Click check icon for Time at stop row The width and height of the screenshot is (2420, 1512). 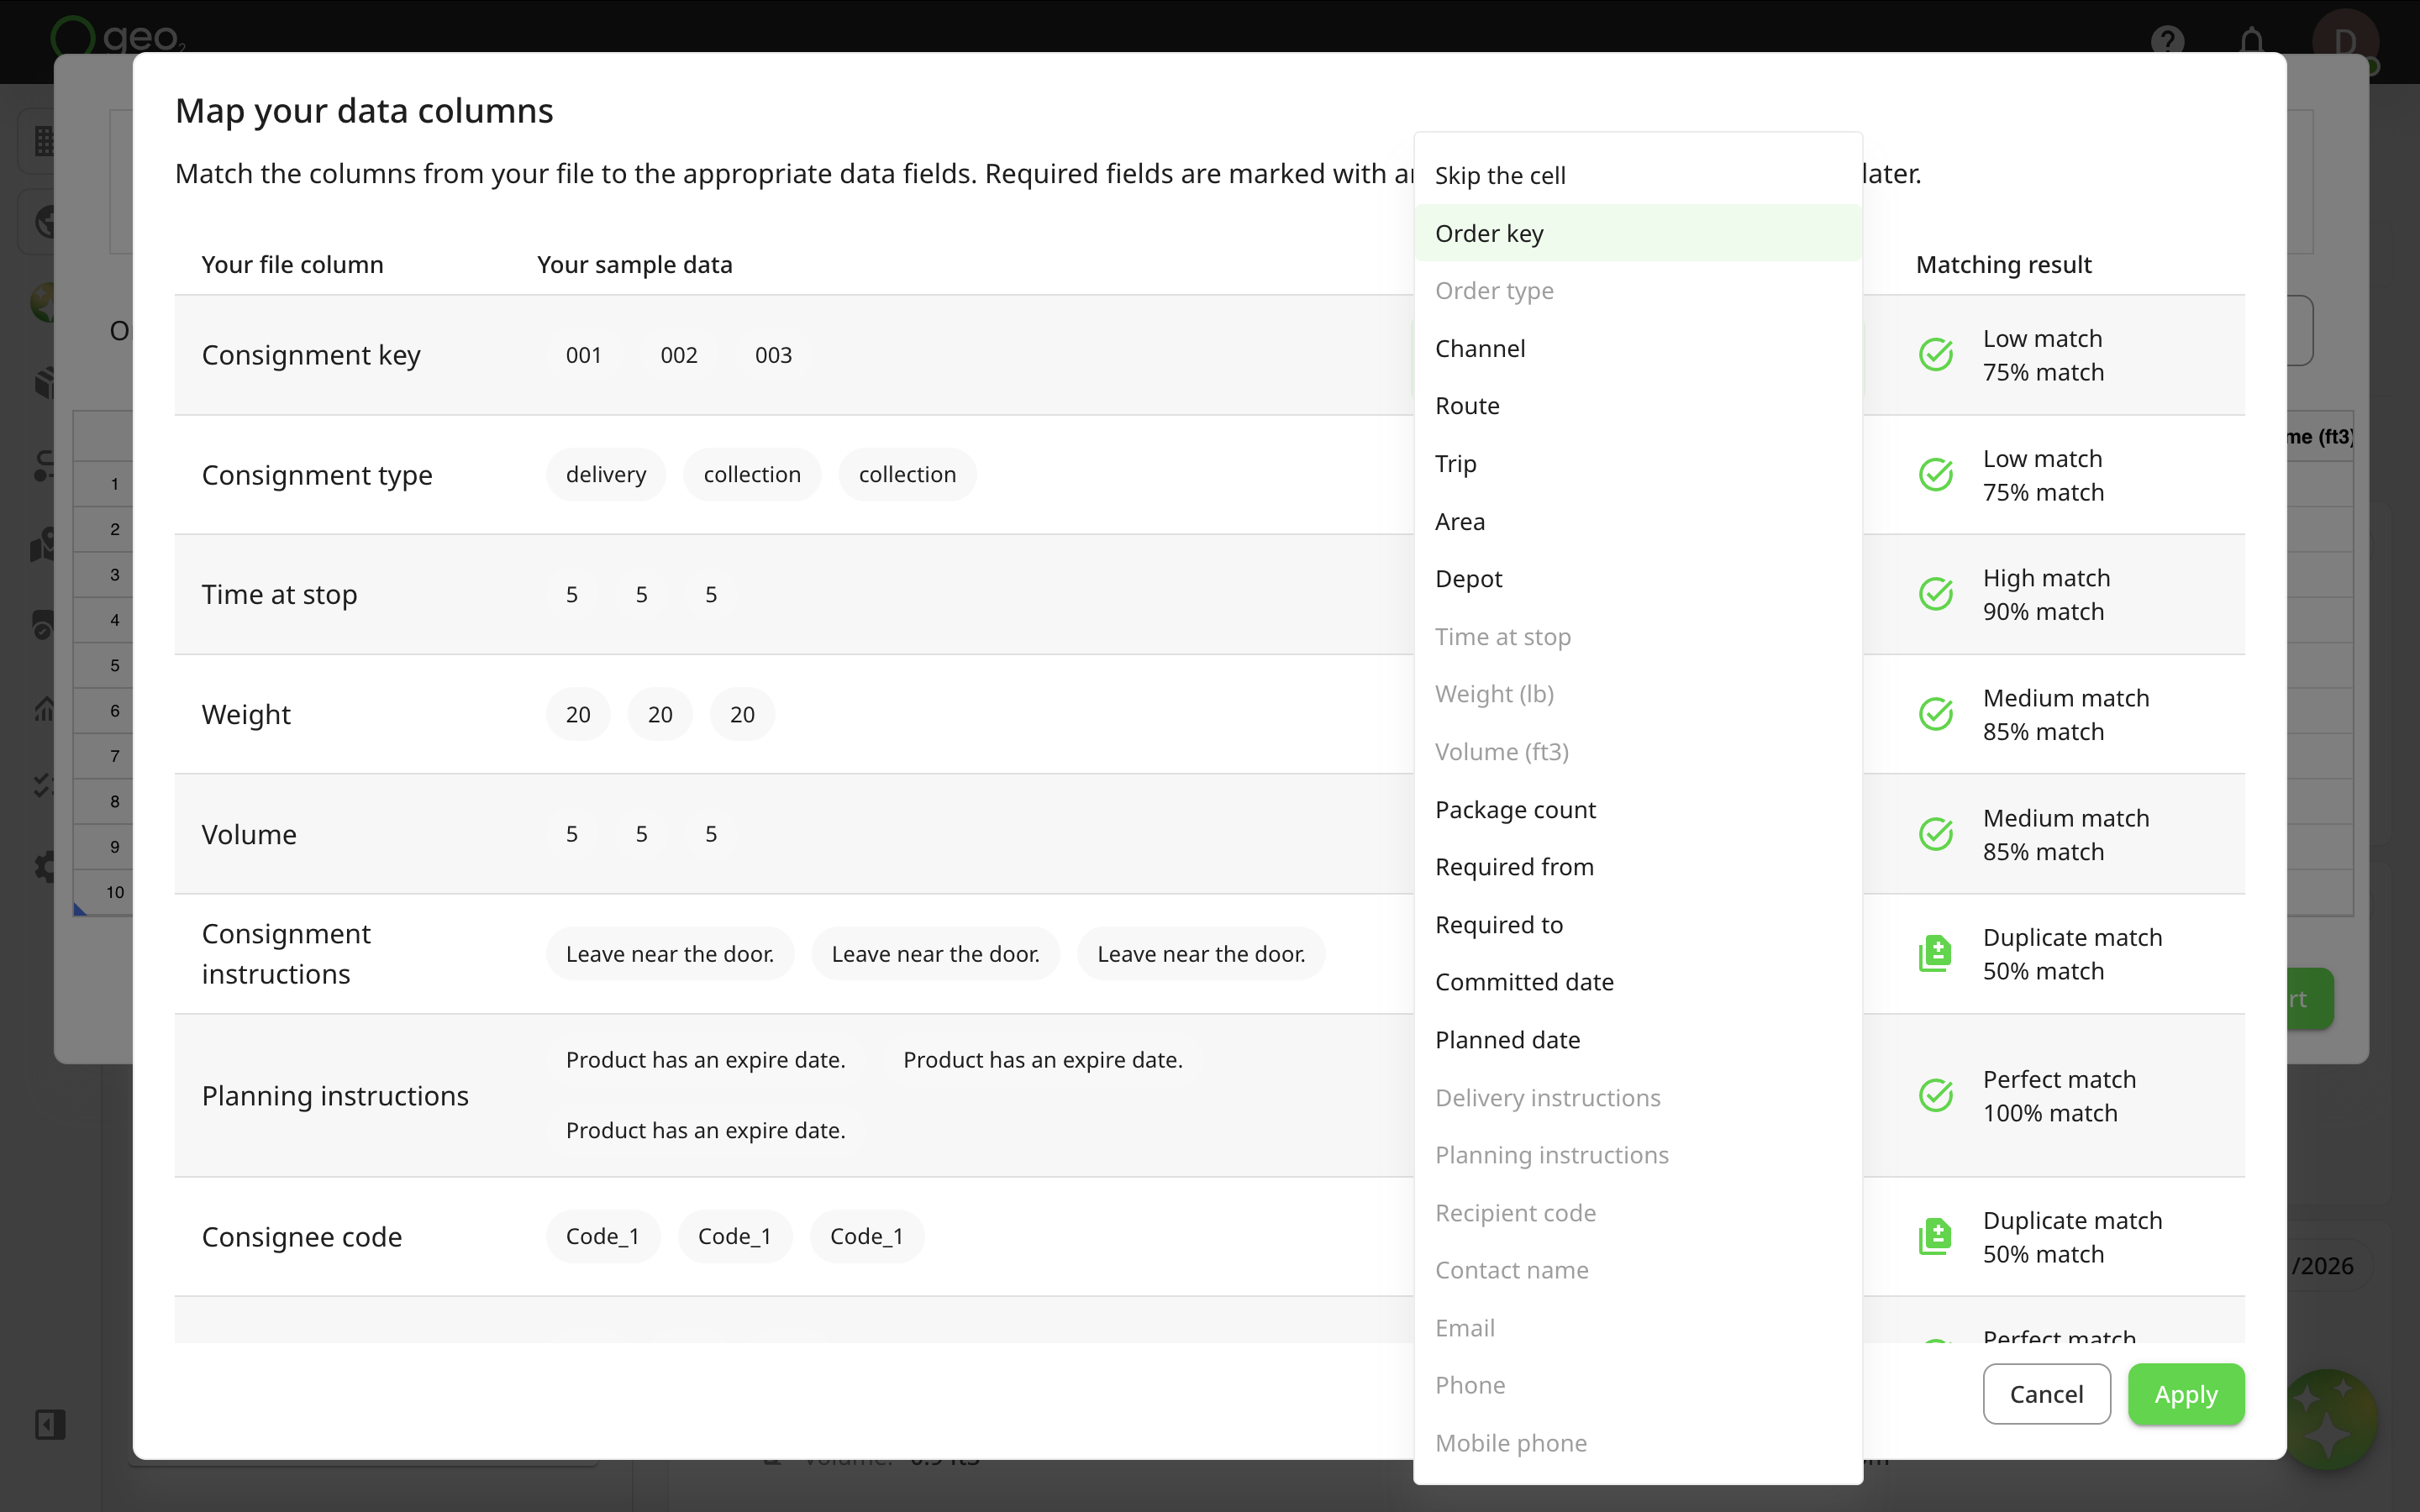click(1936, 594)
